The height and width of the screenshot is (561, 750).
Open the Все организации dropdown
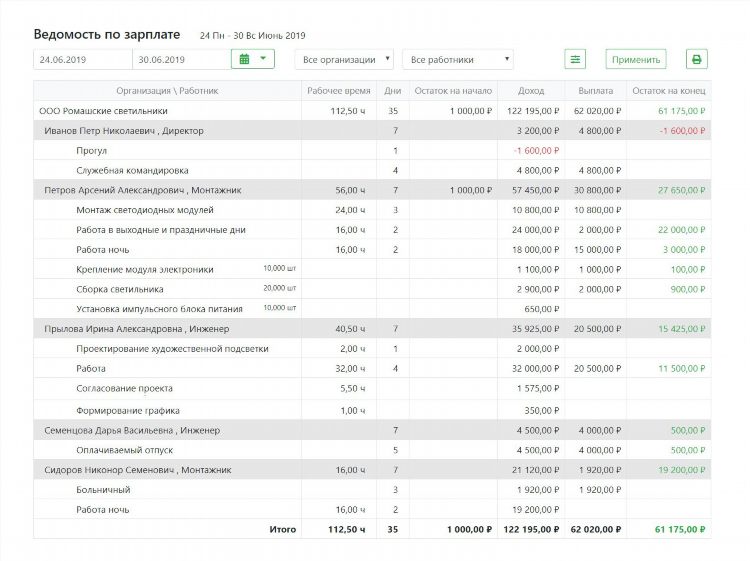[x=344, y=59]
